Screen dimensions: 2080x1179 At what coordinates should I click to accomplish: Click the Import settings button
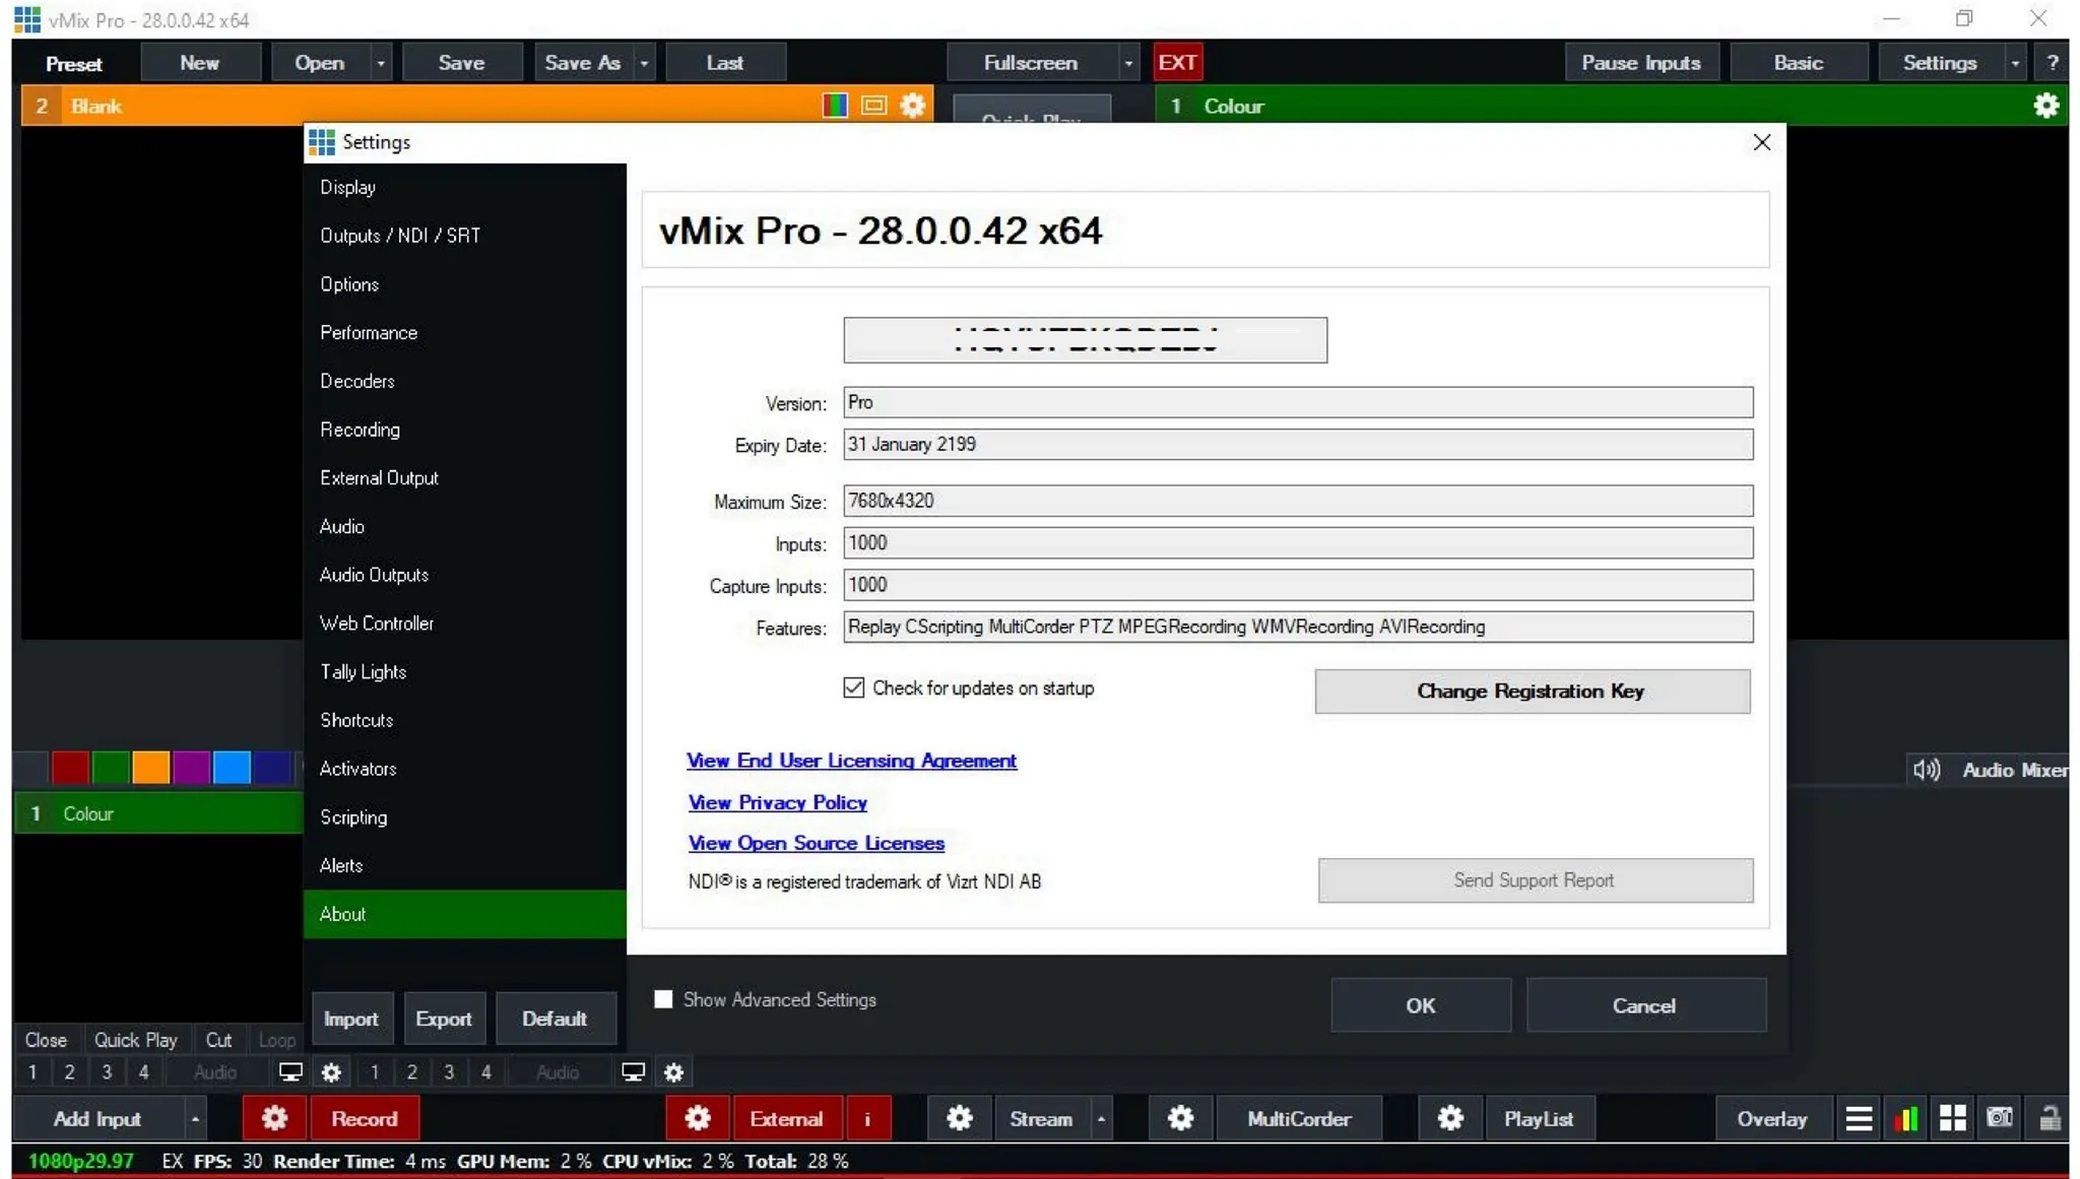(x=351, y=1018)
